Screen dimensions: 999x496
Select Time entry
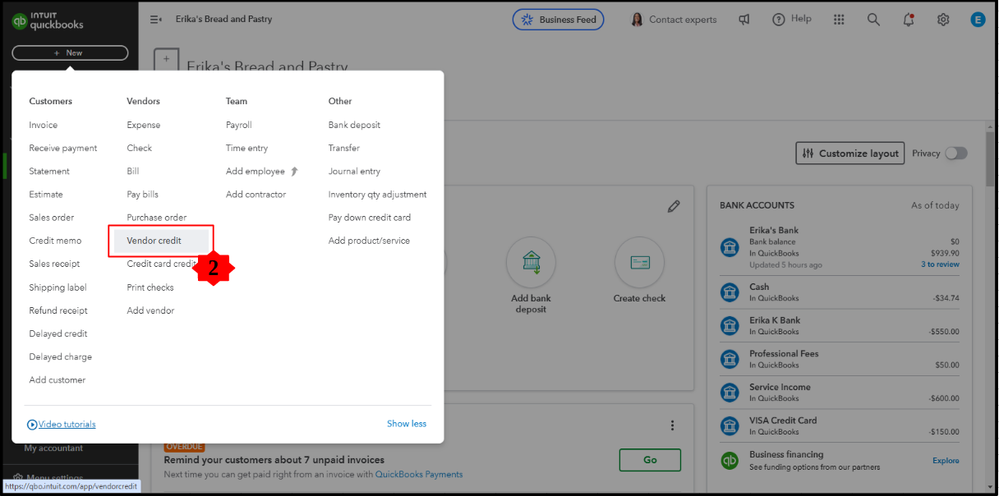point(247,148)
